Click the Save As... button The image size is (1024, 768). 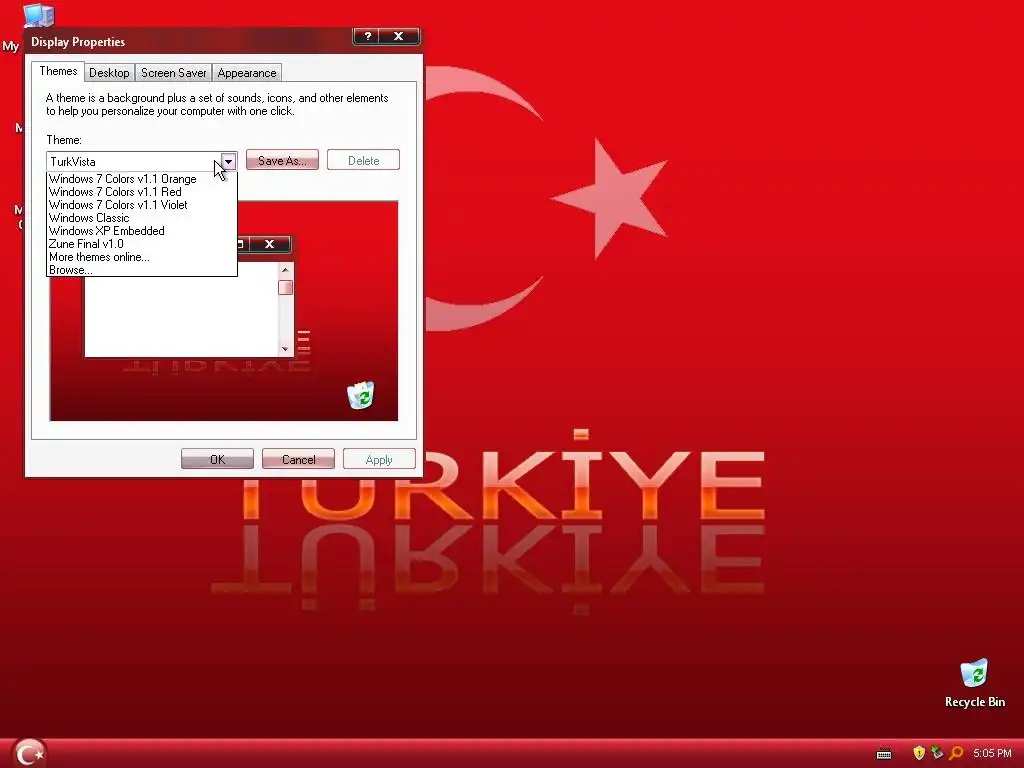pyautogui.click(x=282, y=161)
